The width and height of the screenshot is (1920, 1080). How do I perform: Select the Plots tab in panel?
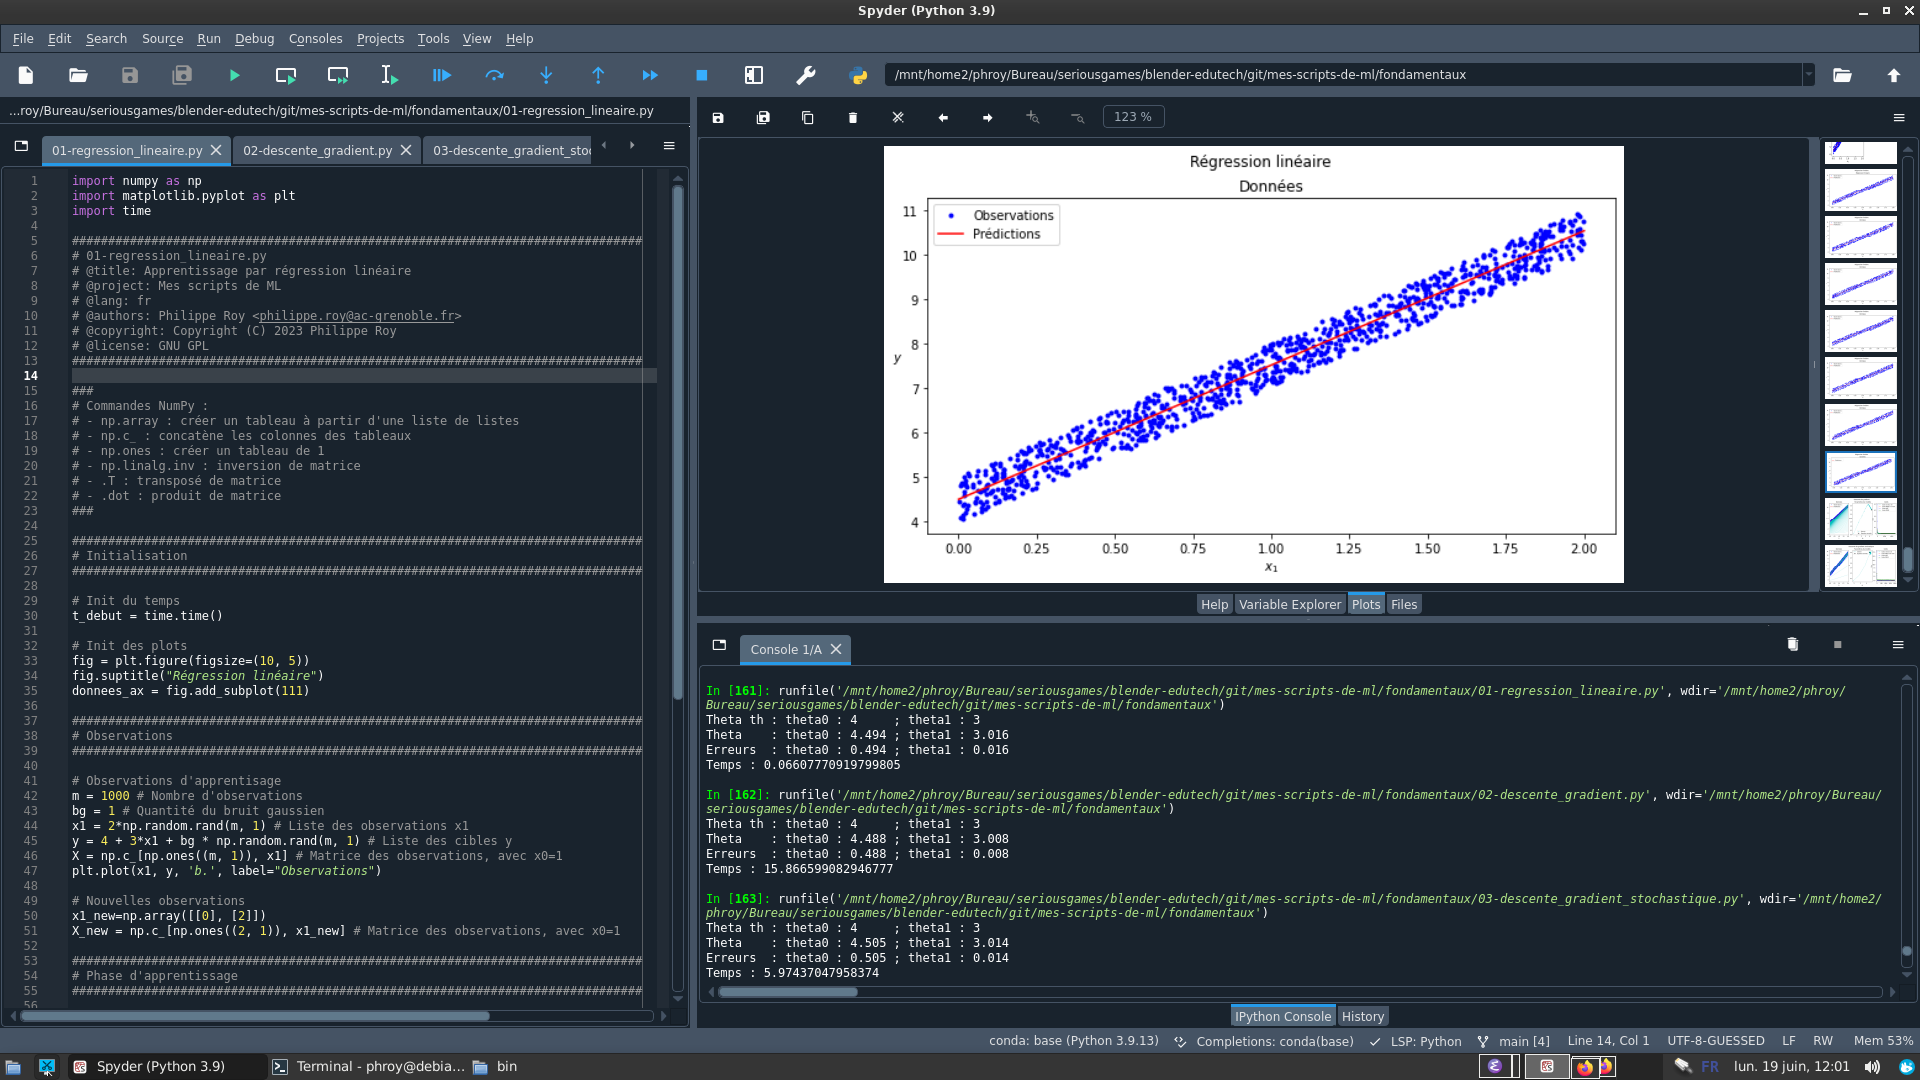pos(1365,604)
